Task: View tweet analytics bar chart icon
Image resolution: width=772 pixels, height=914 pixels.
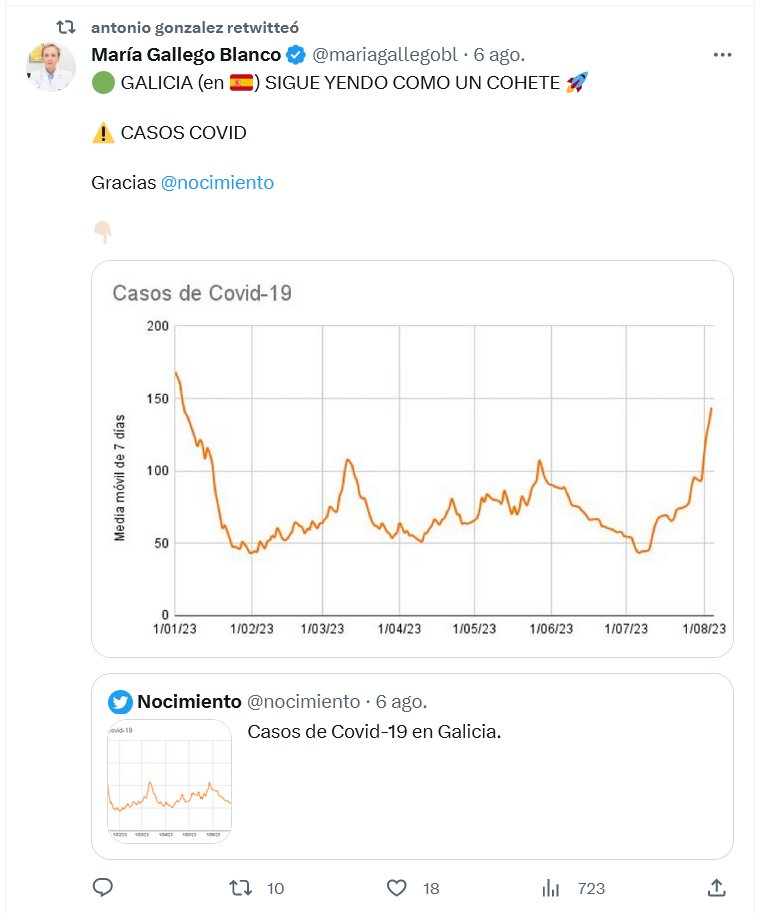Action: coord(550,887)
